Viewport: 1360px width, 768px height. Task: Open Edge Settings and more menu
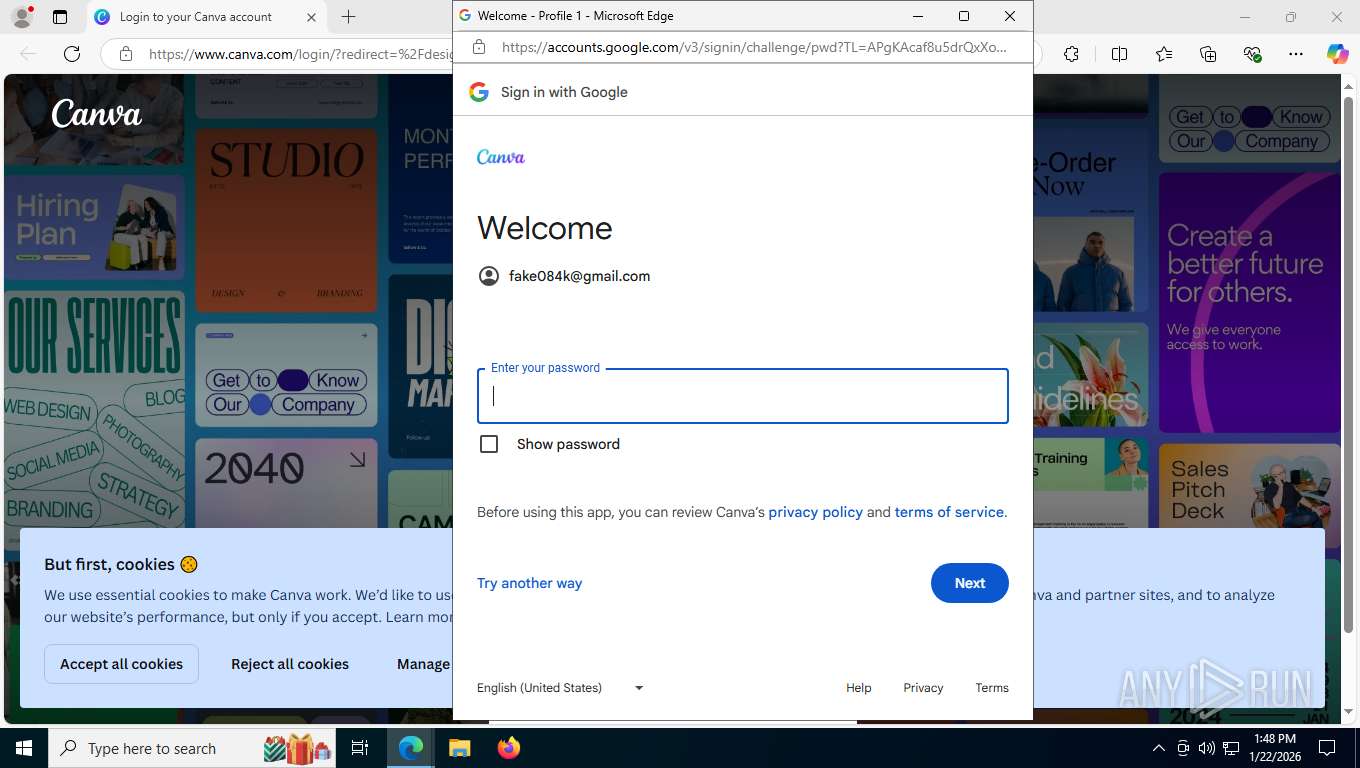pyautogui.click(x=1296, y=54)
